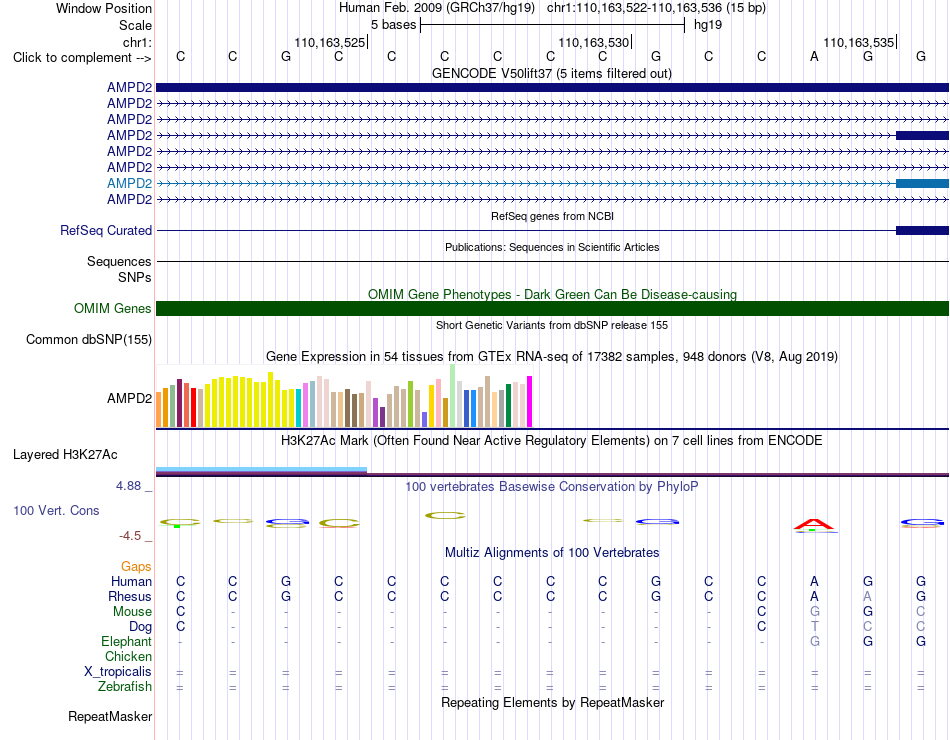Click the Mouse species label
Viewport: 950px width, 740px height.
coord(132,612)
